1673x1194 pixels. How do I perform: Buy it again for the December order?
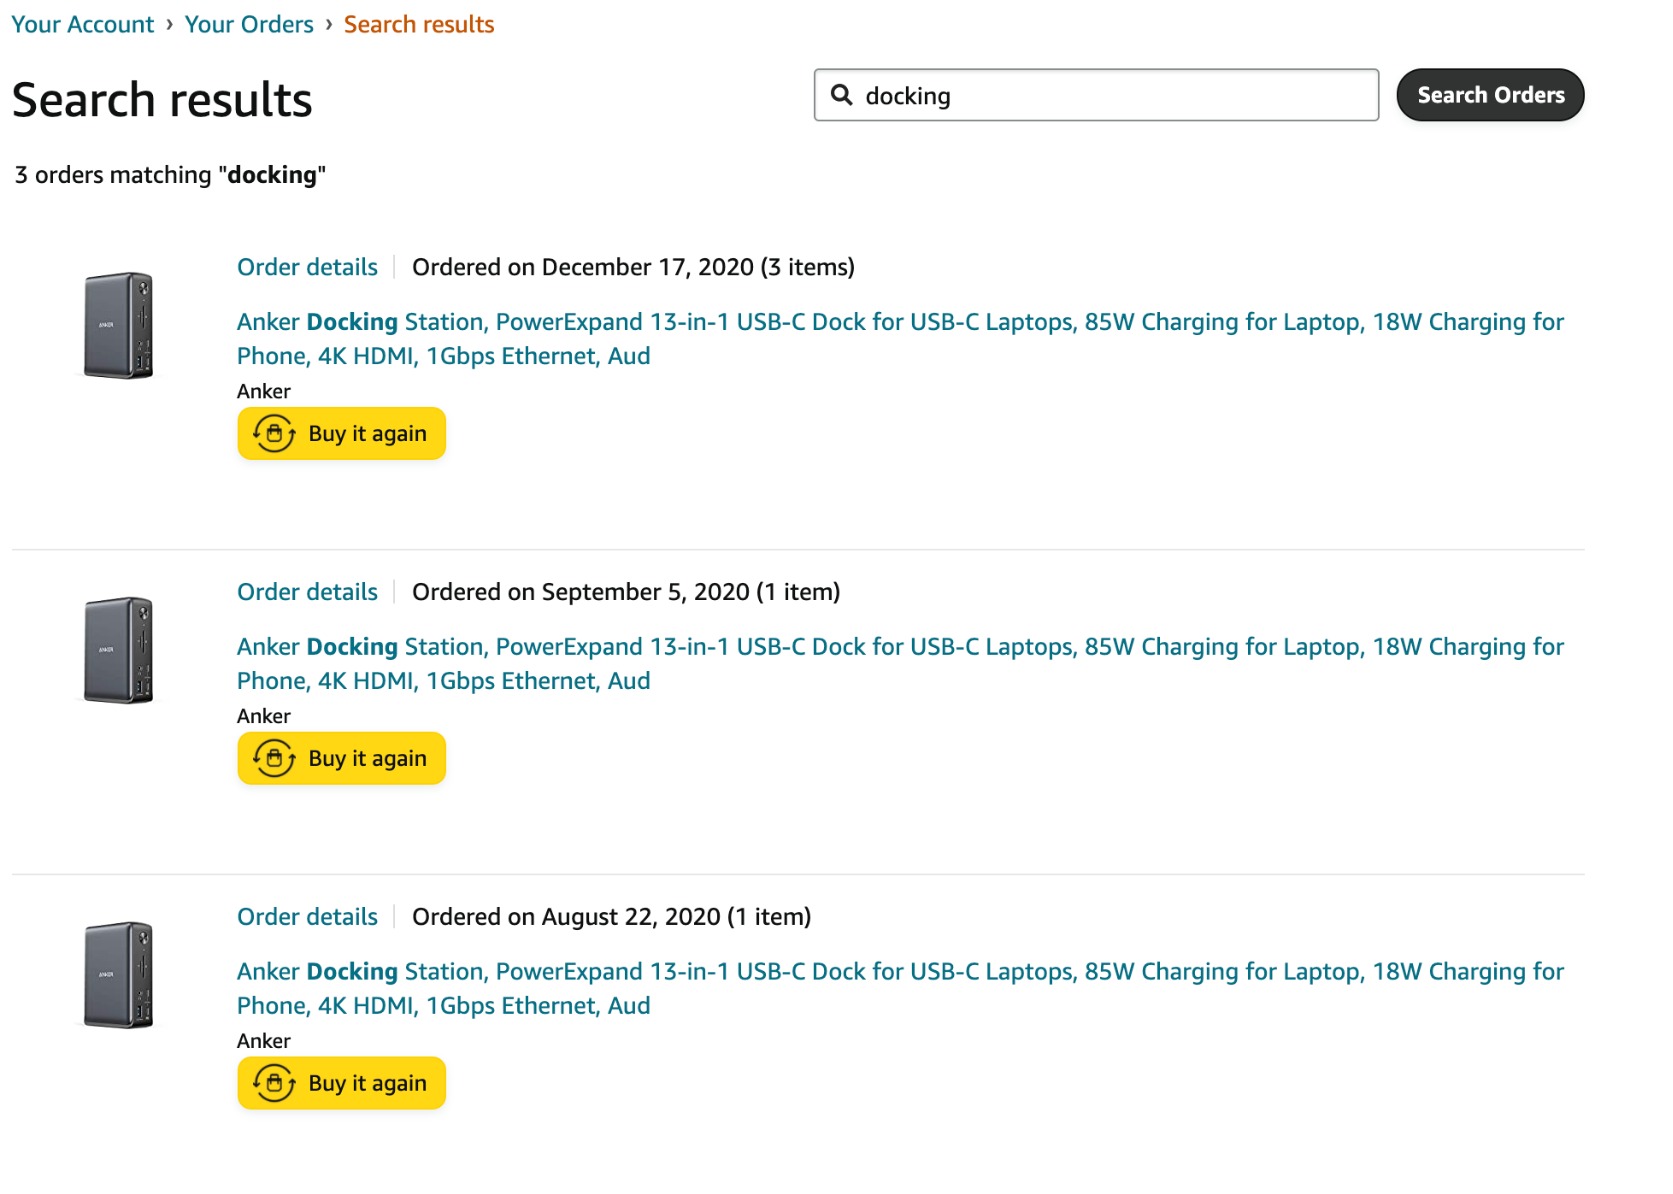click(366, 434)
